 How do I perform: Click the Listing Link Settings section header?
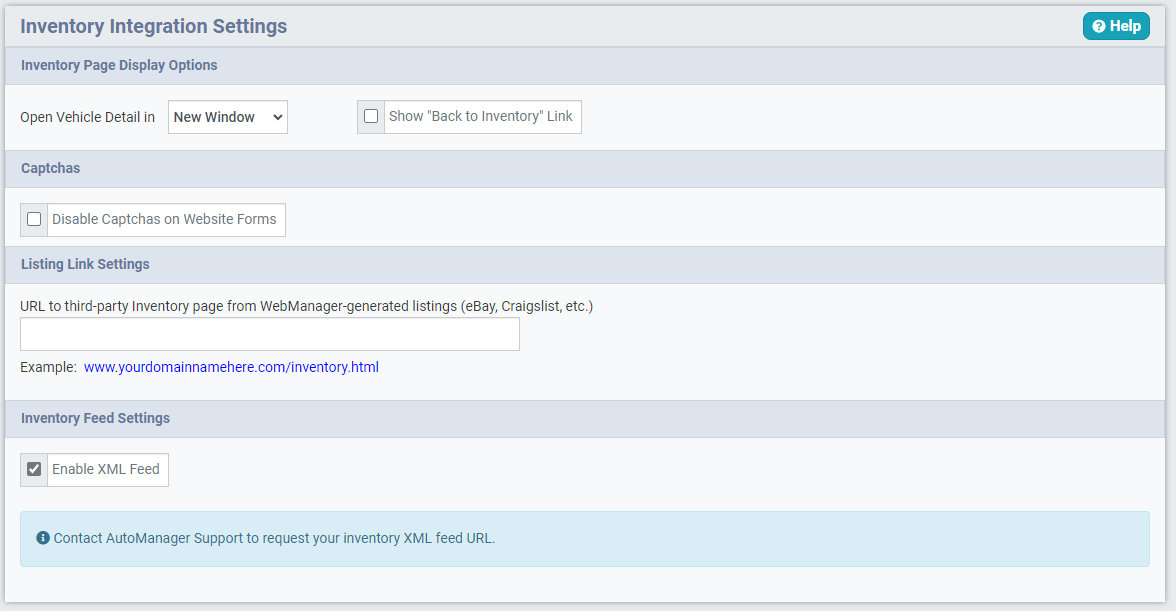(x=85, y=264)
